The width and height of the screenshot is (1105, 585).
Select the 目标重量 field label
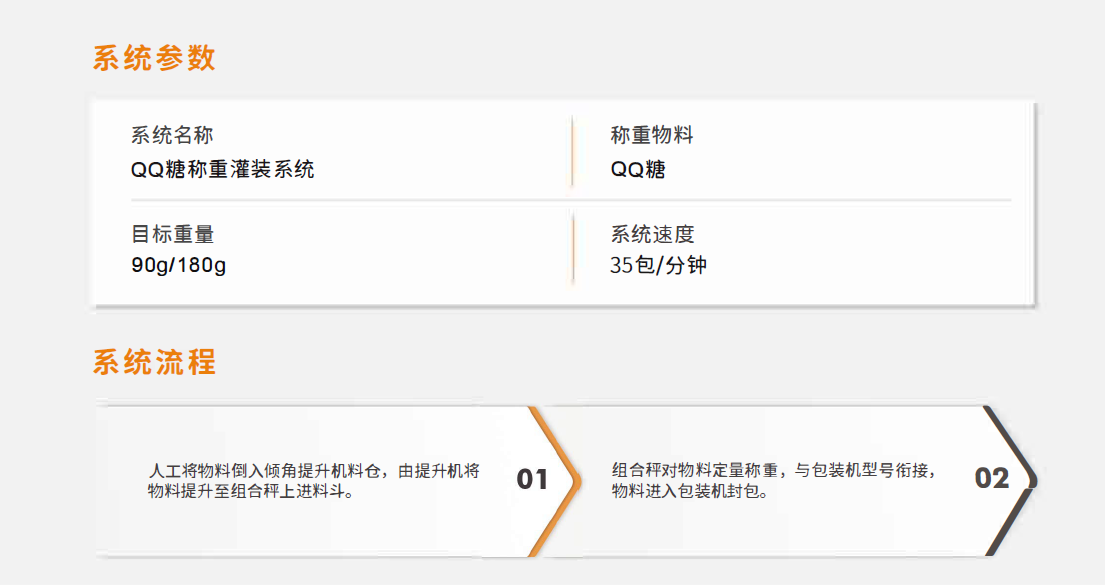[x=173, y=234]
